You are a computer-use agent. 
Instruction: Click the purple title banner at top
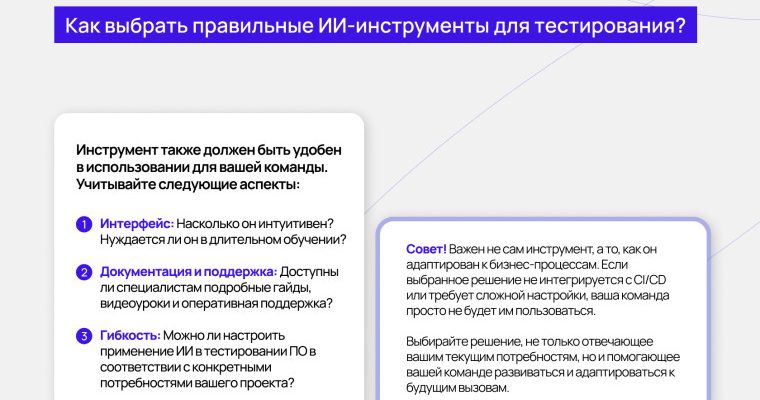(376, 25)
